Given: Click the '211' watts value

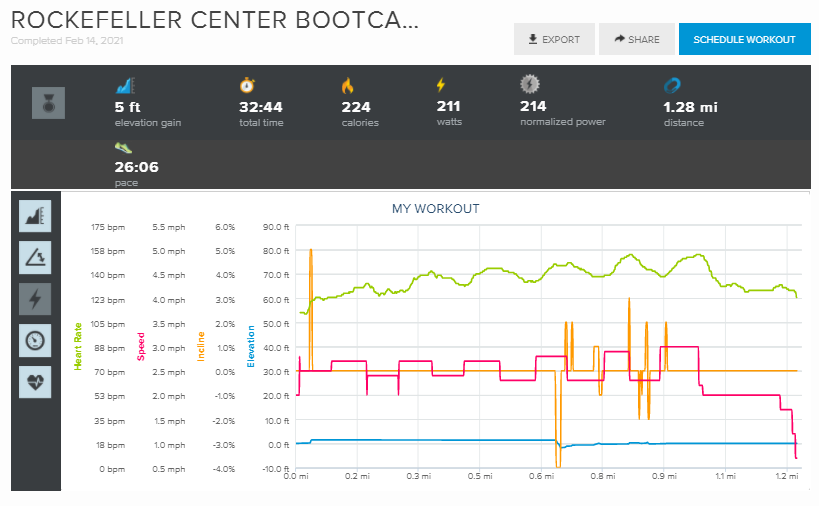Looking at the screenshot, I should pos(448,106).
